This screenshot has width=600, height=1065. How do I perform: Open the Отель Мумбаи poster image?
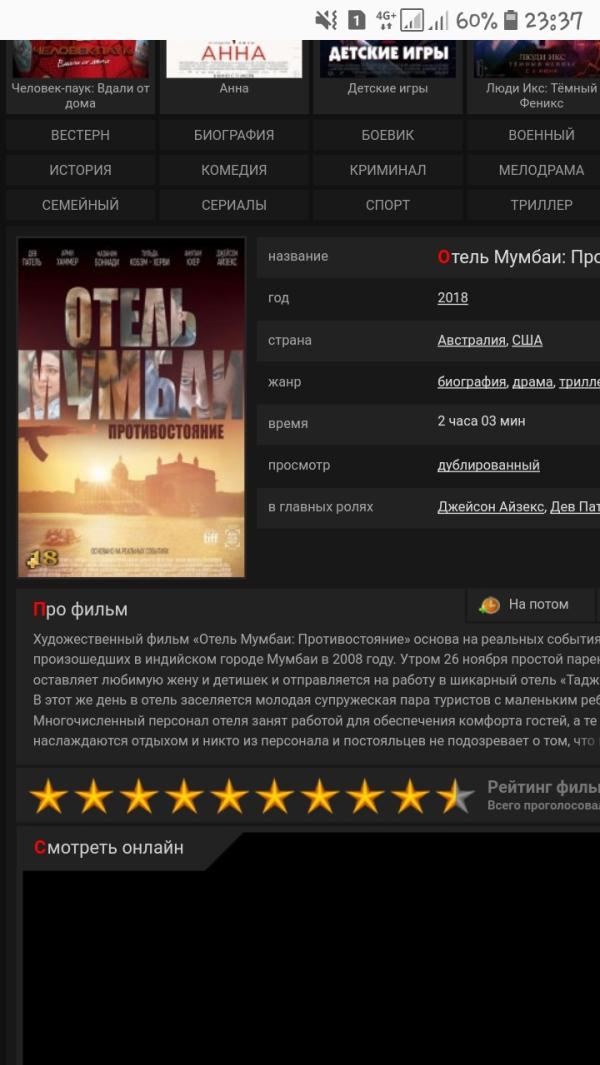pyautogui.click(x=131, y=408)
